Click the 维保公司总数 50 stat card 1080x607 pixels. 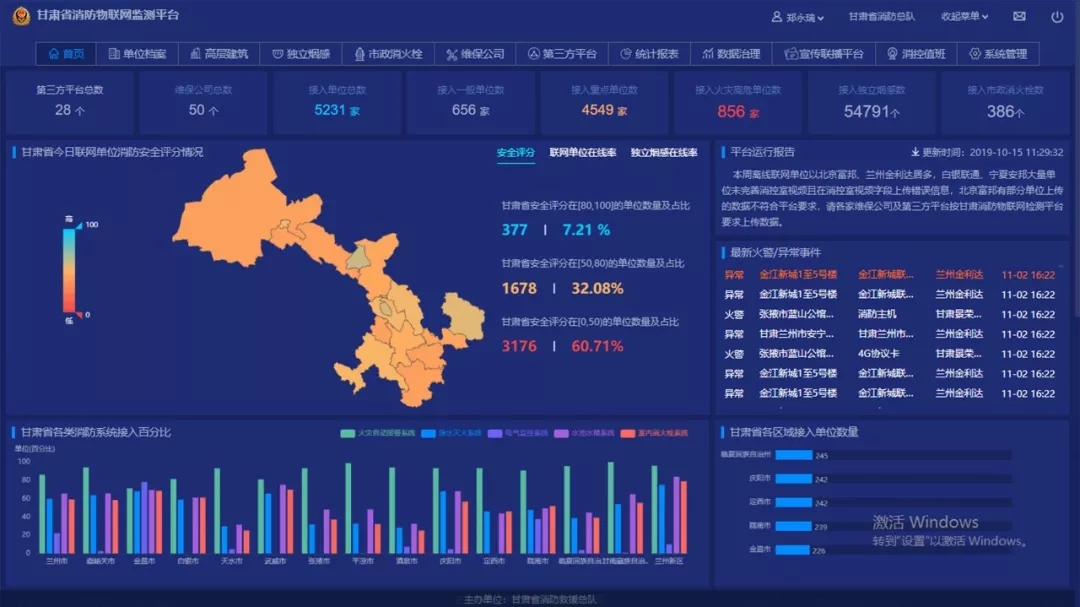point(203,102)
